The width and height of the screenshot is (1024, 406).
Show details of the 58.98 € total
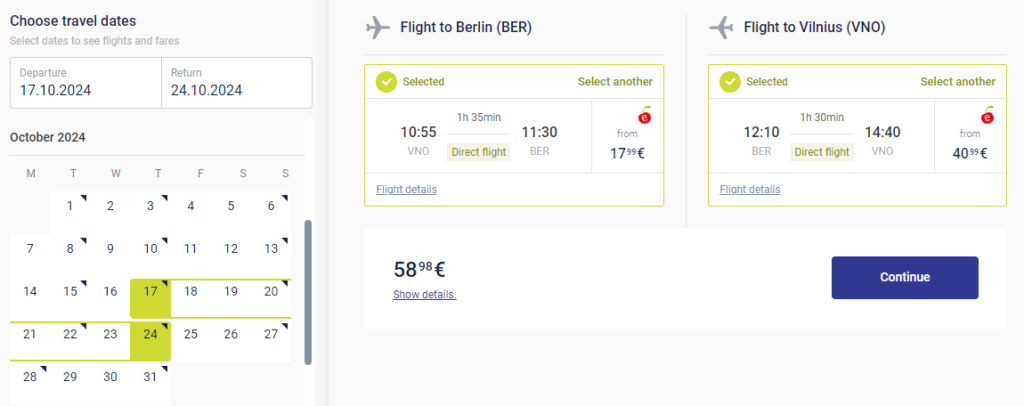pyautogui.click(x=425, y=295)
